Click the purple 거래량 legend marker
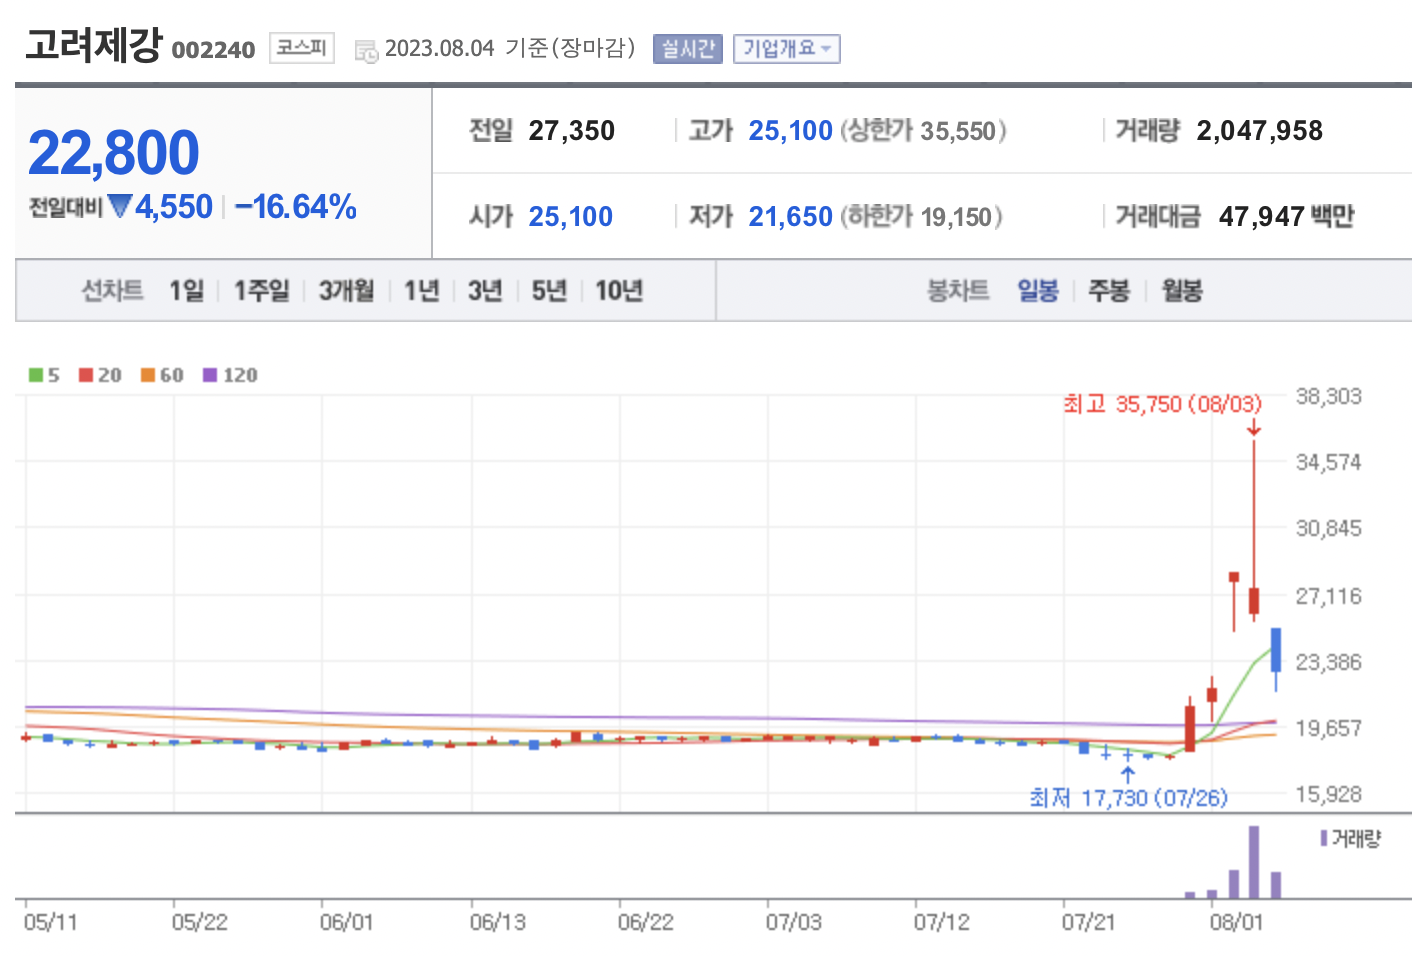This screenshot has height=956, width=1412. [x=1324, y=838]
